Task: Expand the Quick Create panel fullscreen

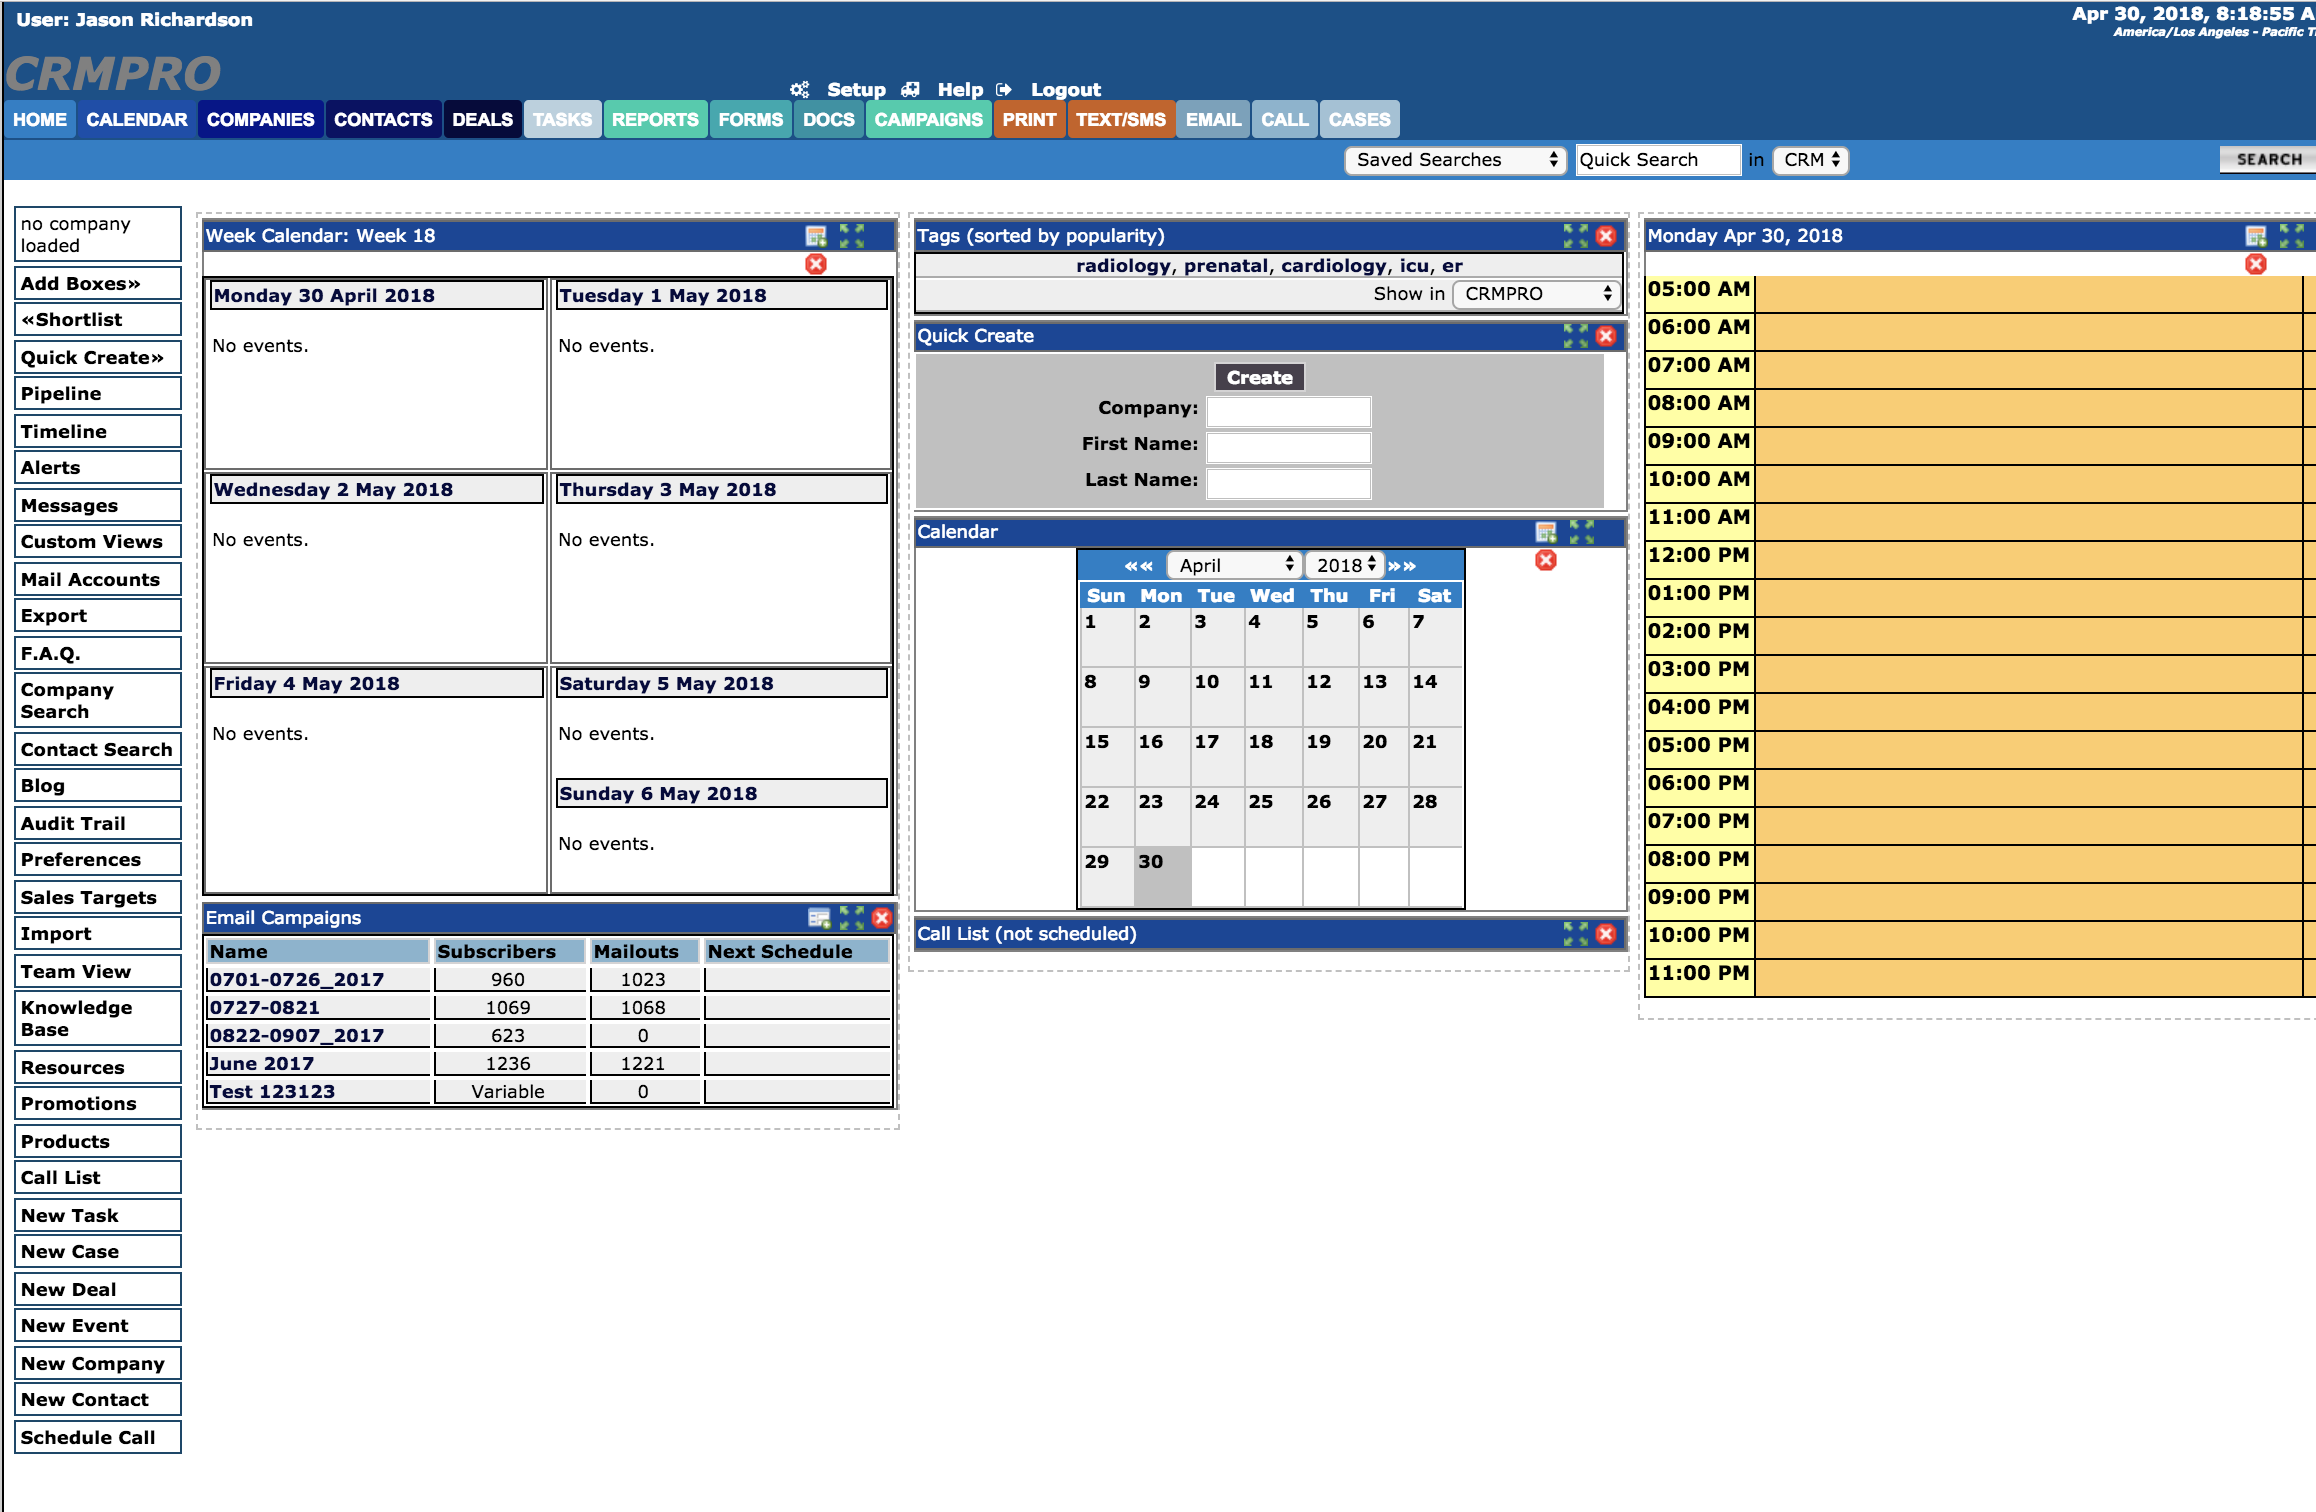Action: 1575,336
